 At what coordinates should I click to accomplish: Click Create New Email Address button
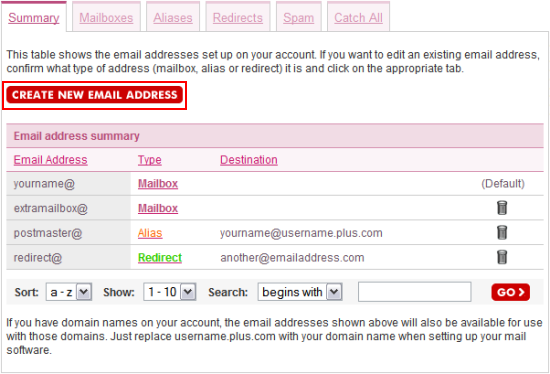94,95
